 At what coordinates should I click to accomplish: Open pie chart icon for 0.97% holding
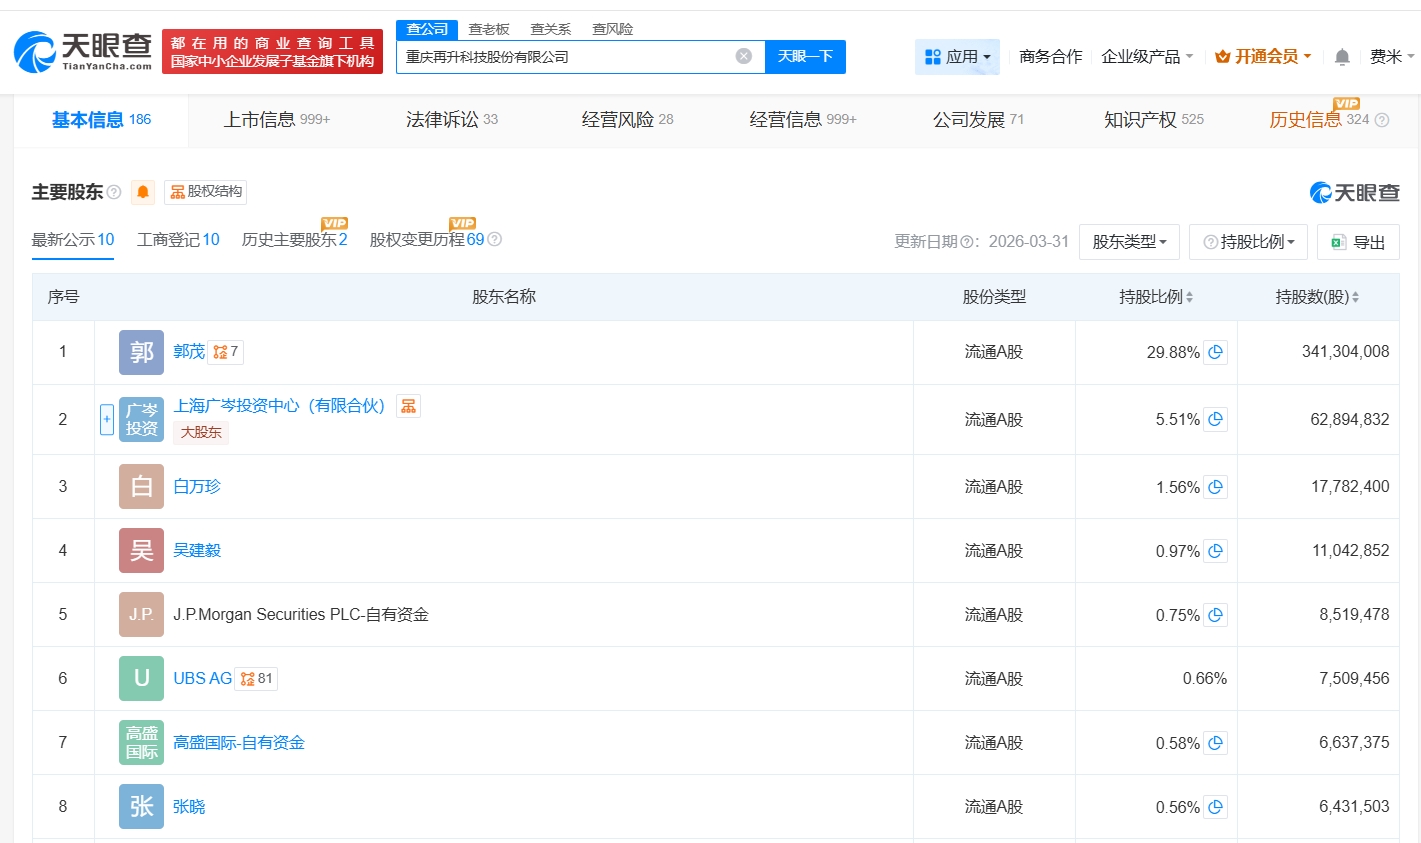pyautogui.click(x=1215, y=551)
